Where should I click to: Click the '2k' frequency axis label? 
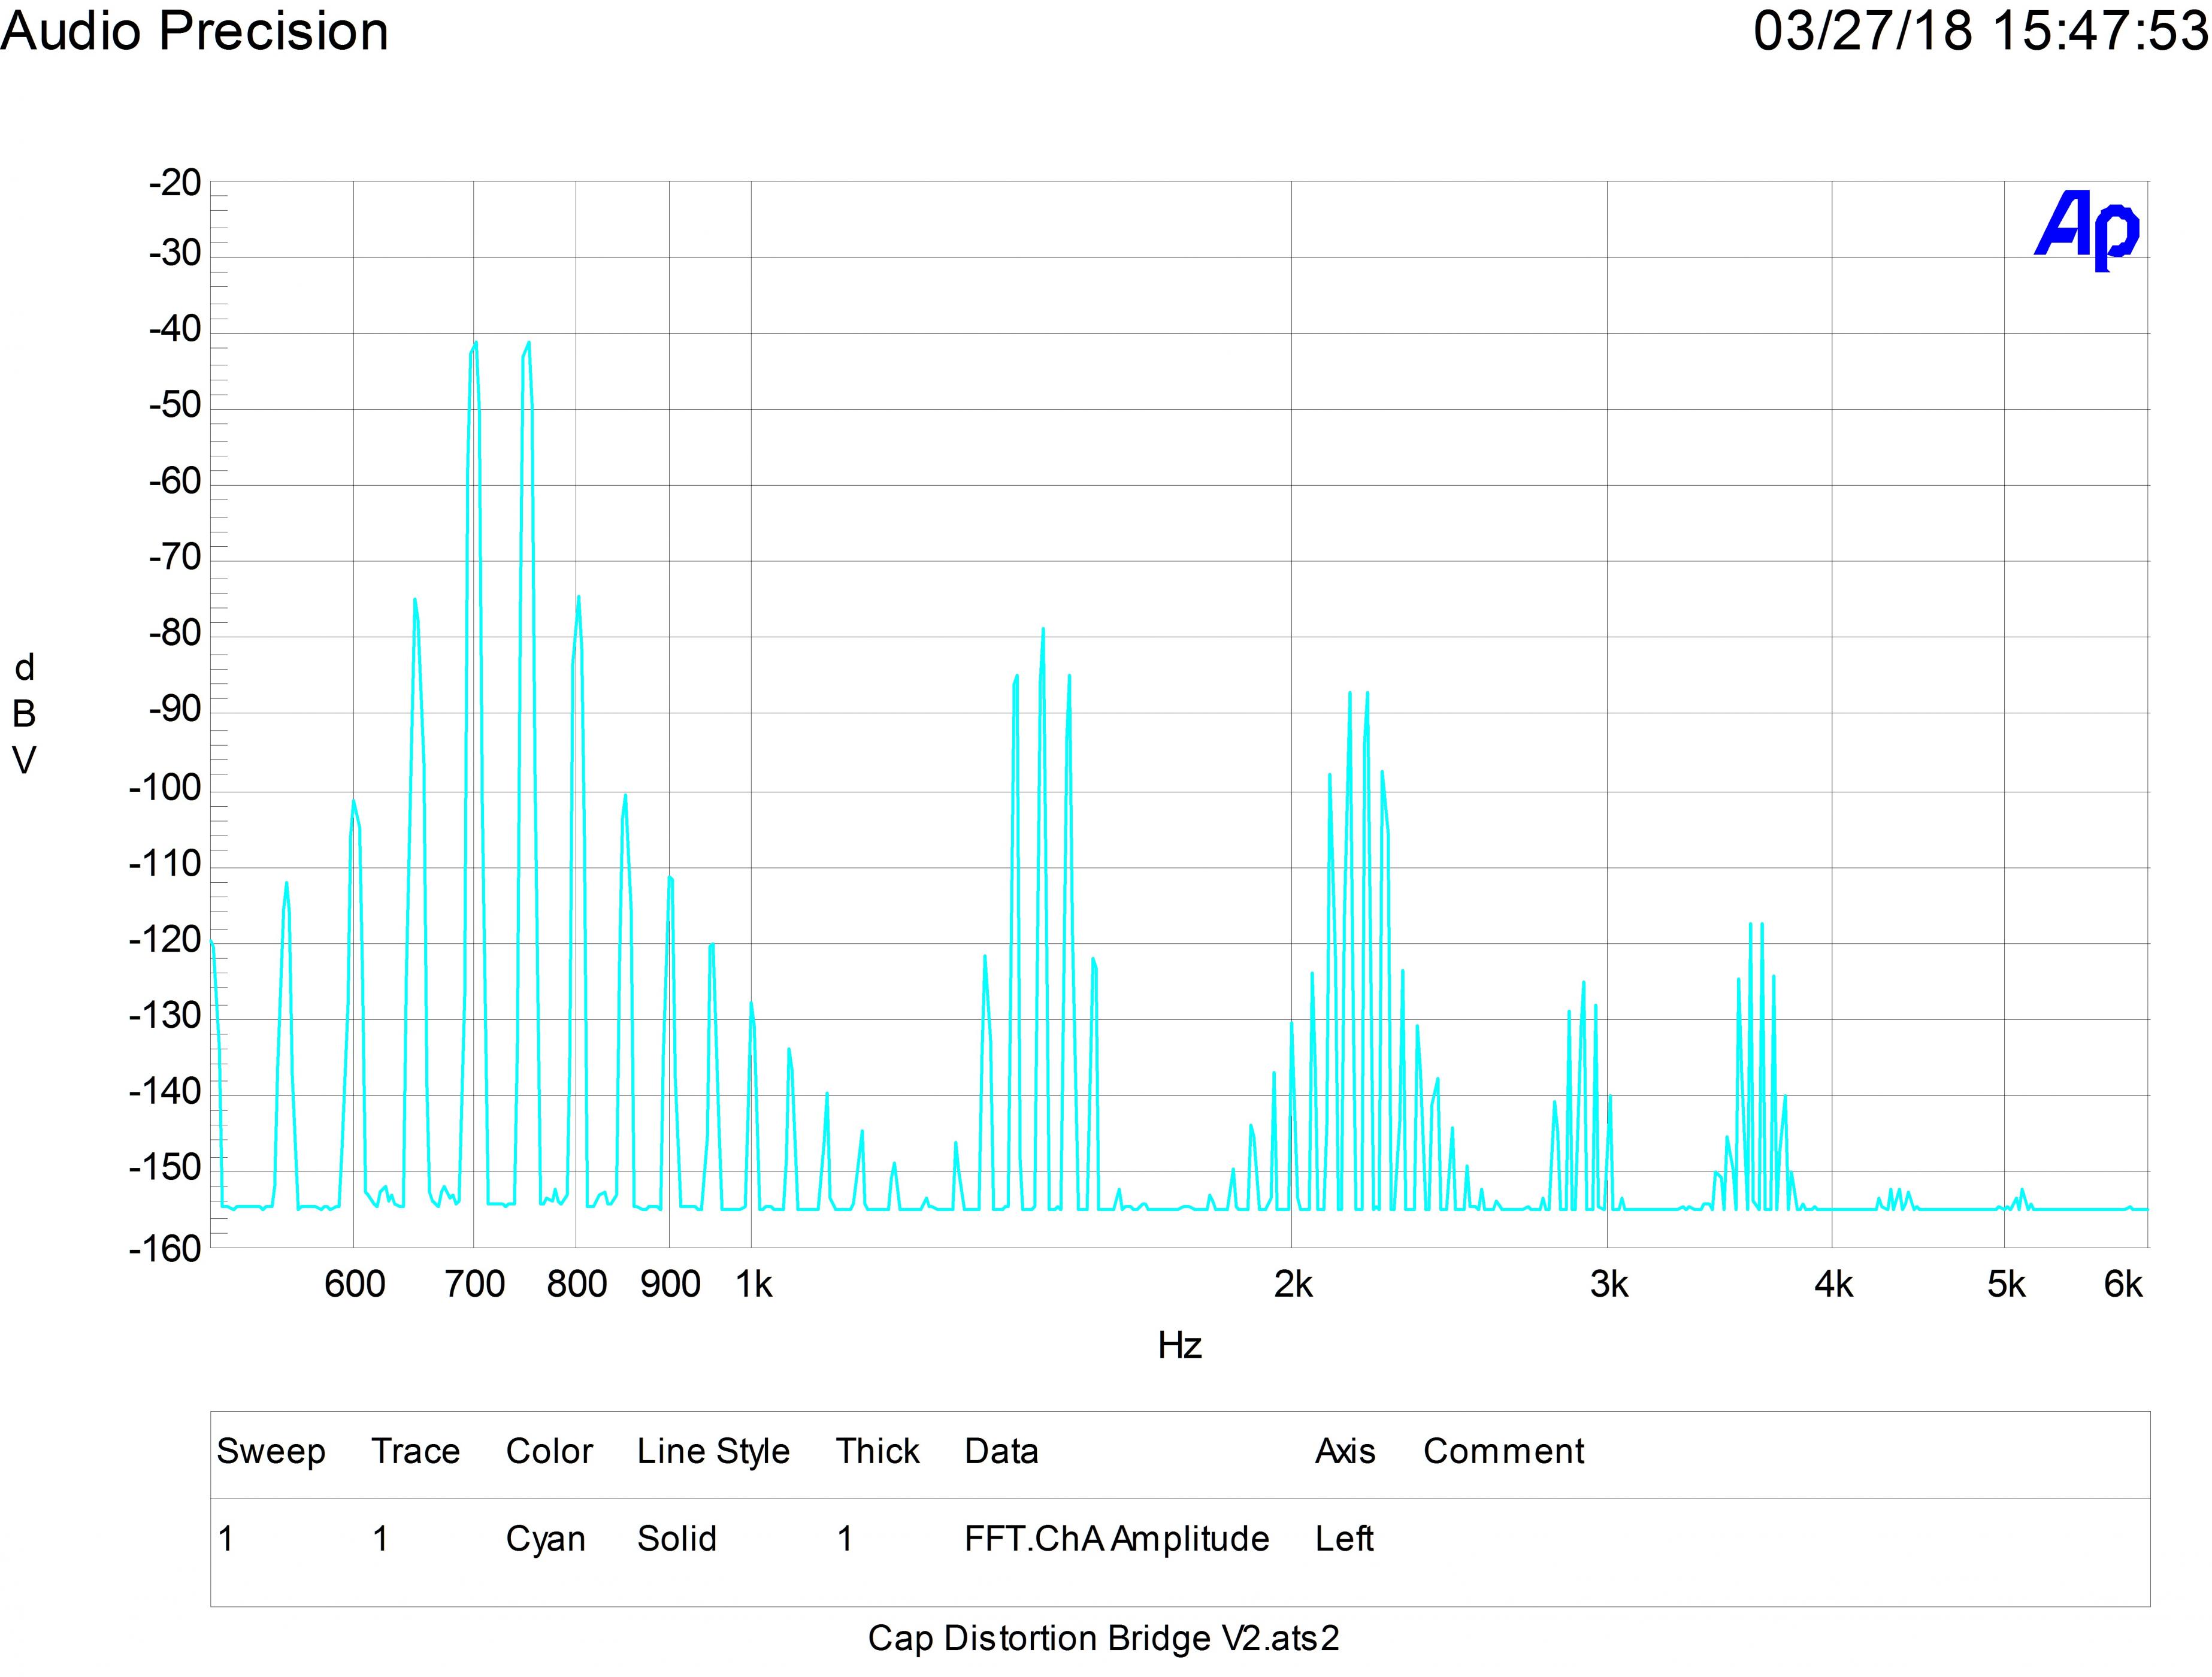[x=1293, y=1284]
